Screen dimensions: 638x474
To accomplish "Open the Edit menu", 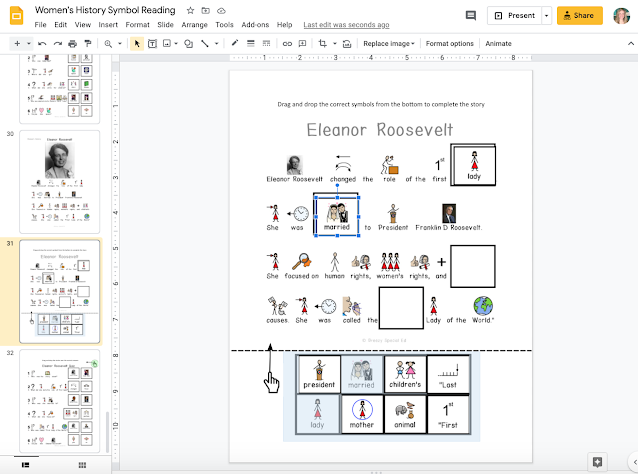I will [x=60, y=25].
